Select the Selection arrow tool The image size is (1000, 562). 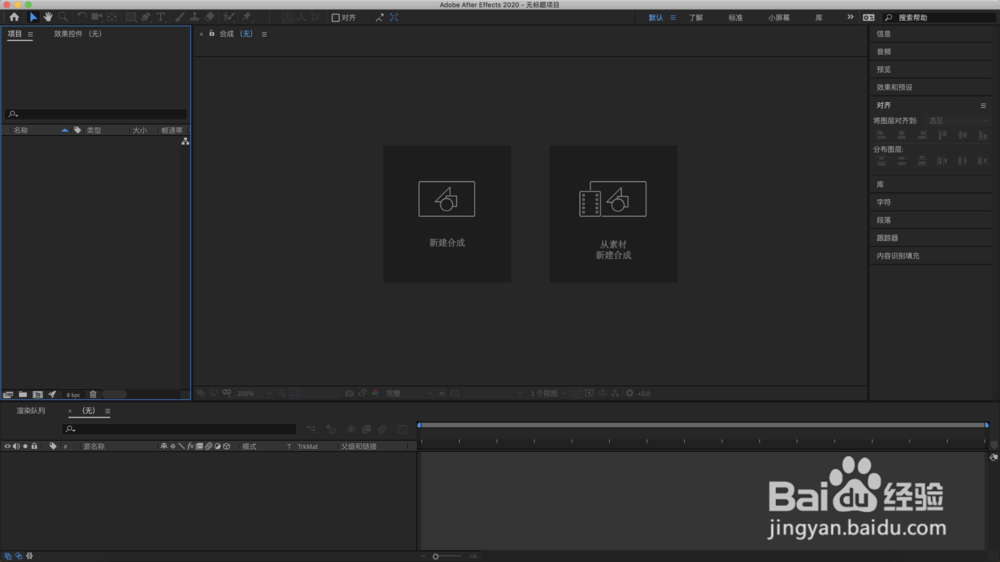click(x=33, y=17)
